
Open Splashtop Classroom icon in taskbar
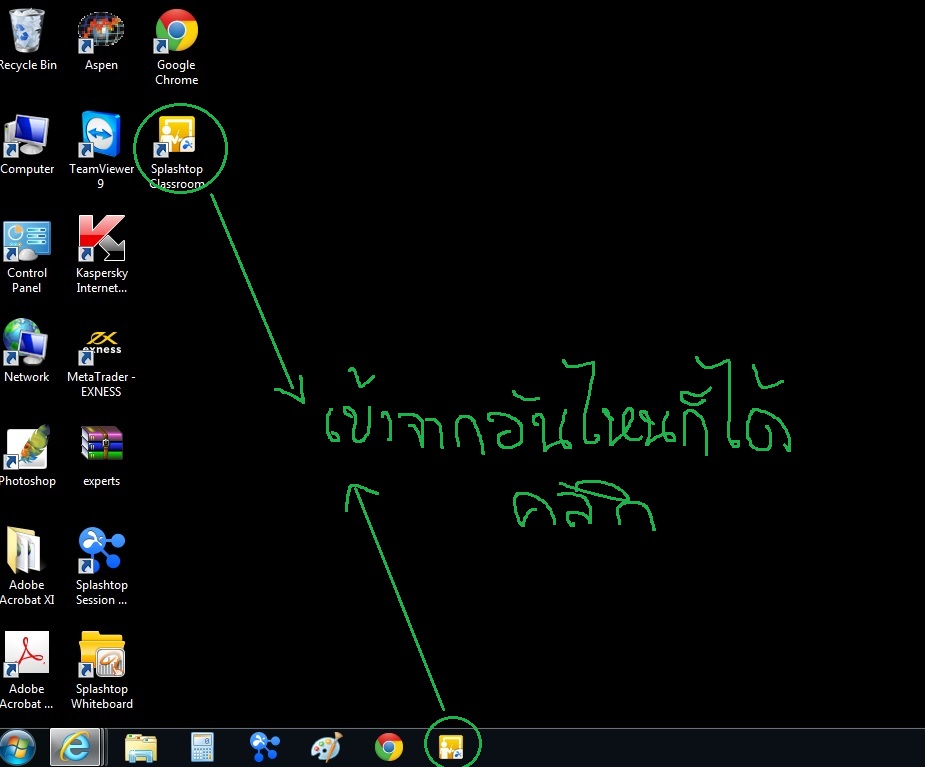451,748
